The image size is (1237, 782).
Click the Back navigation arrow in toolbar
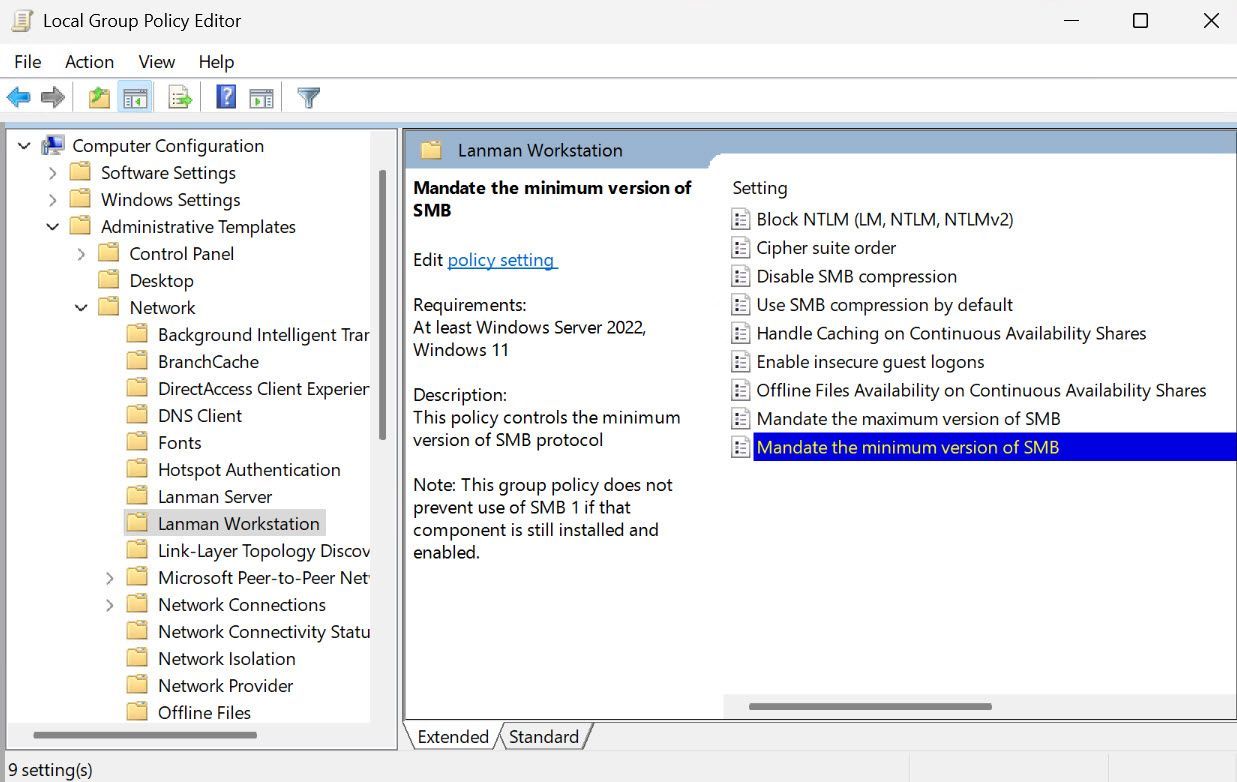(18, 96)
